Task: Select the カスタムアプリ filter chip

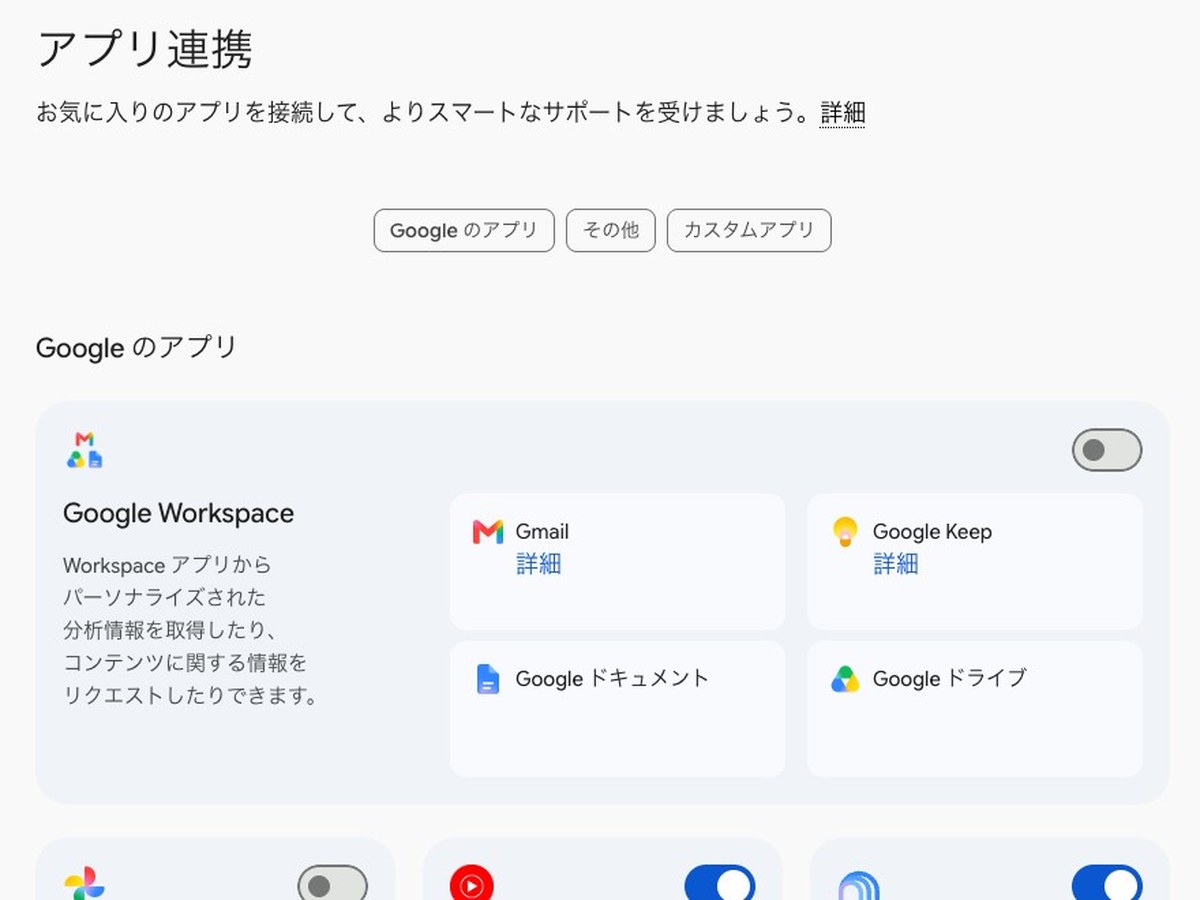Action: (749, 230)
